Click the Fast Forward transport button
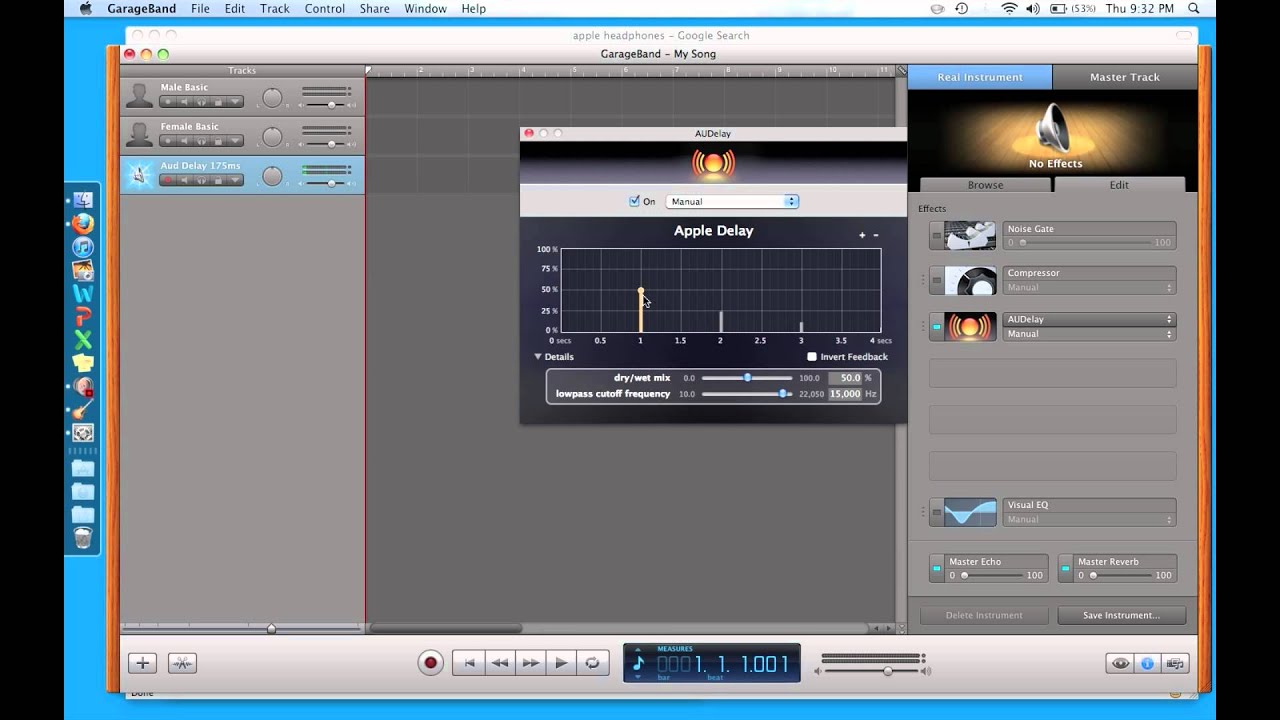This screenshot has height=720, width=1280. (531, 663)
